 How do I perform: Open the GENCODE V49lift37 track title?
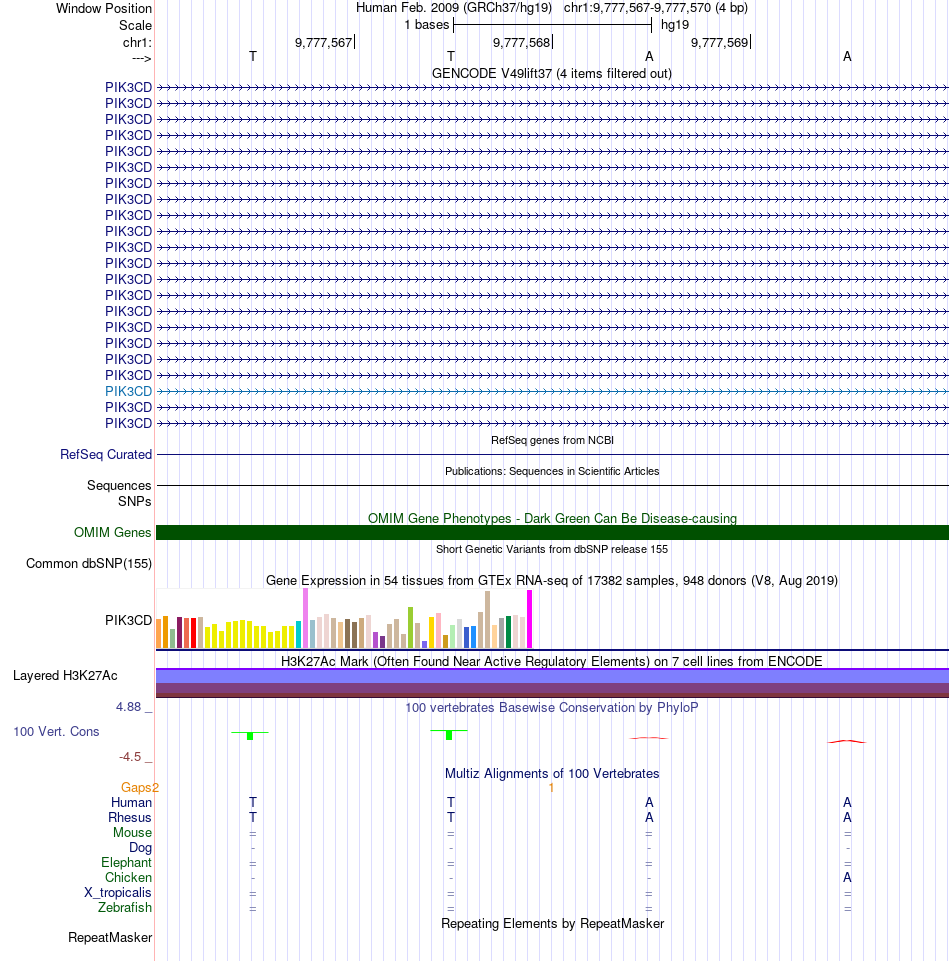552,74
